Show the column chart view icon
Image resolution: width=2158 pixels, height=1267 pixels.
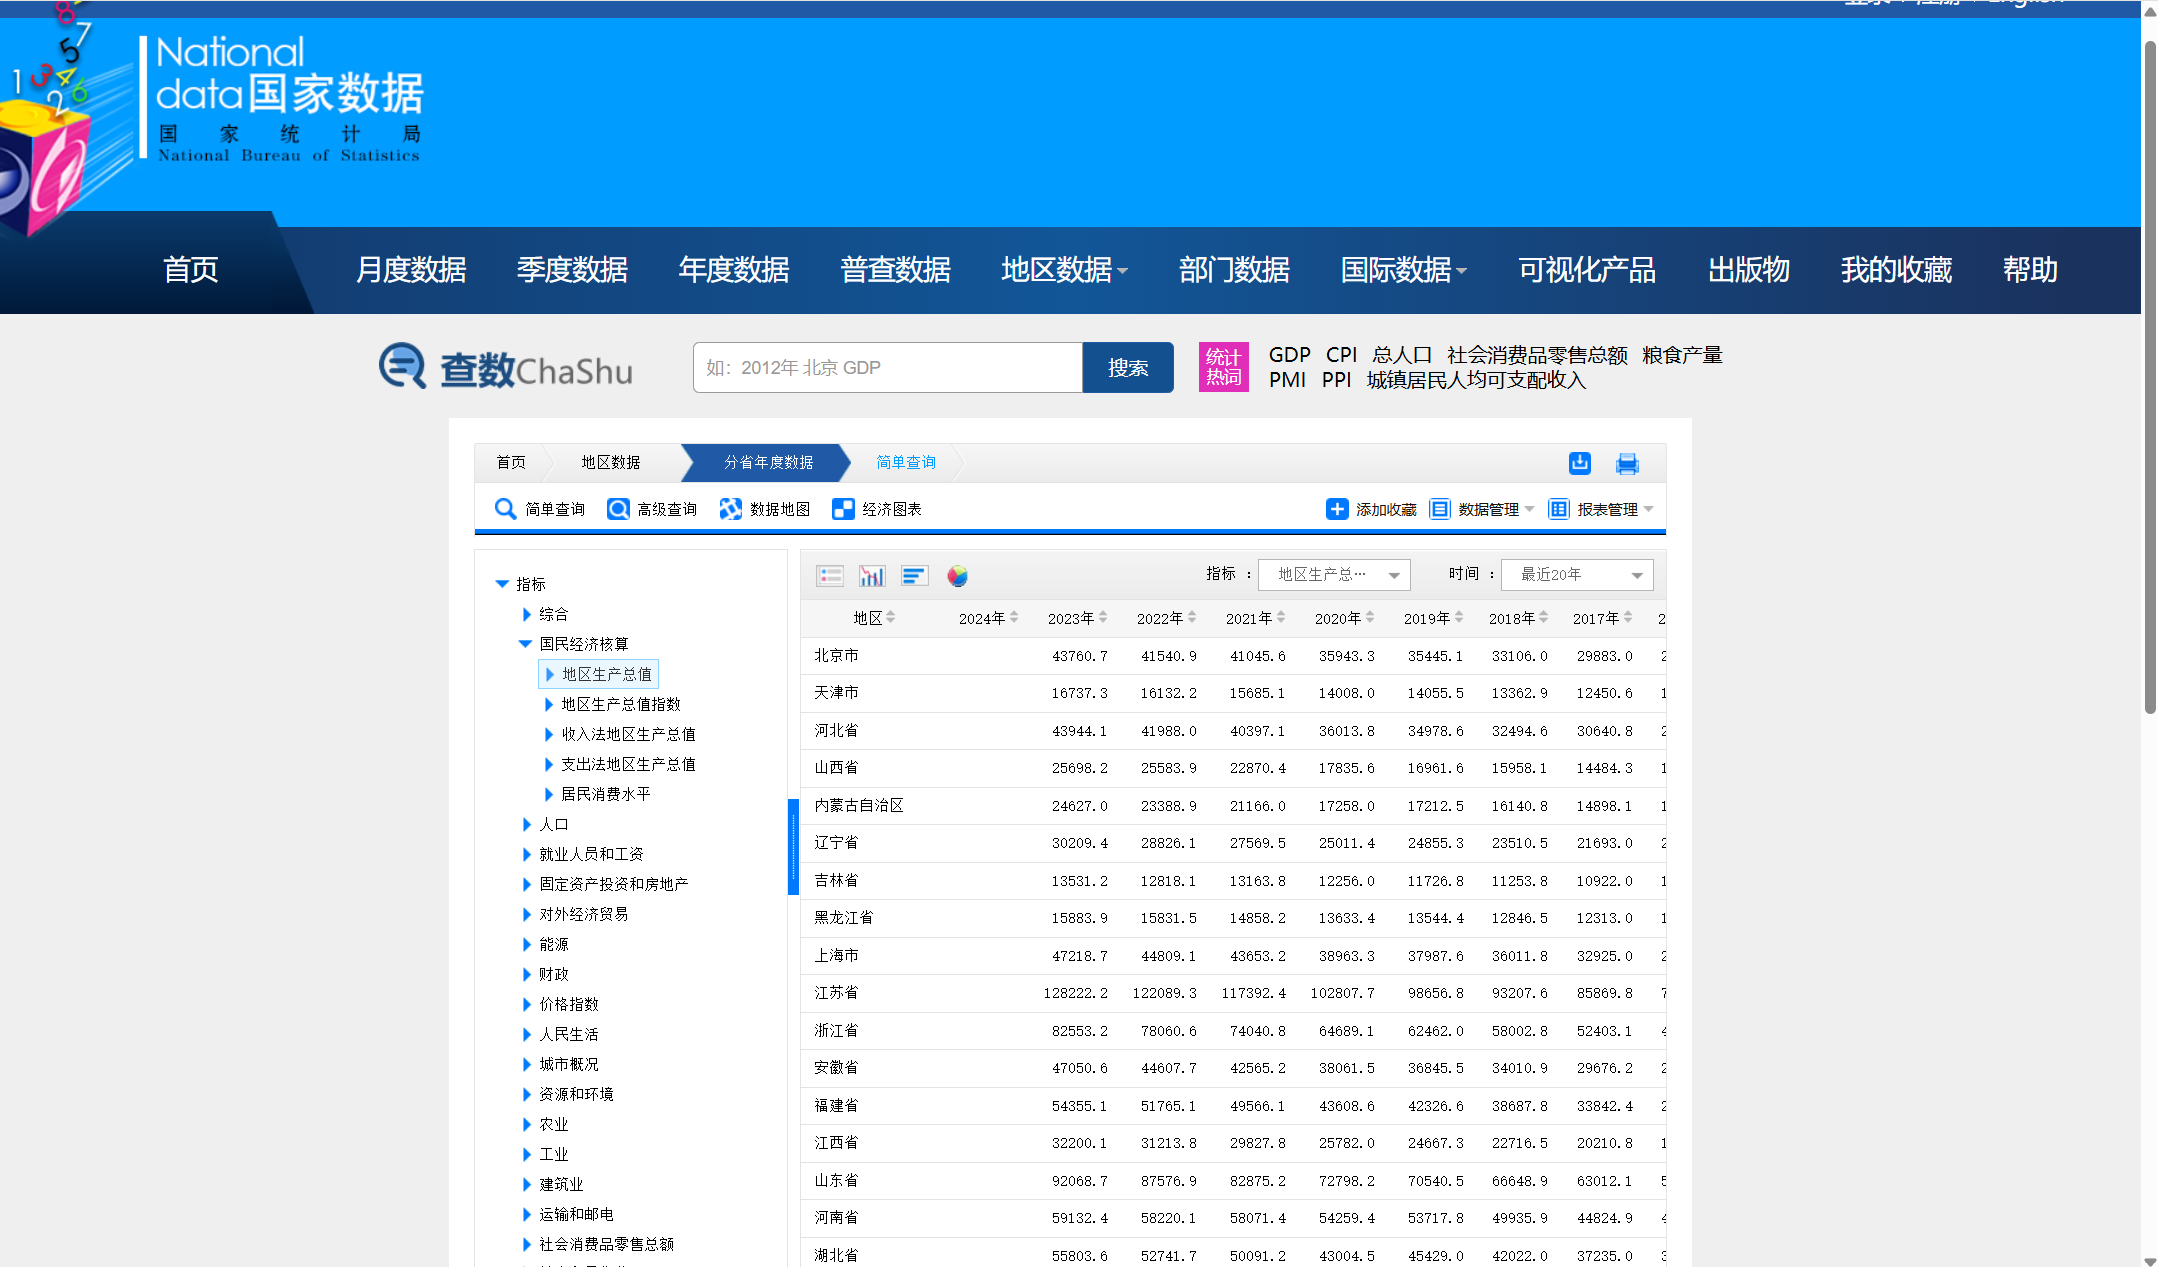point(872,576)
